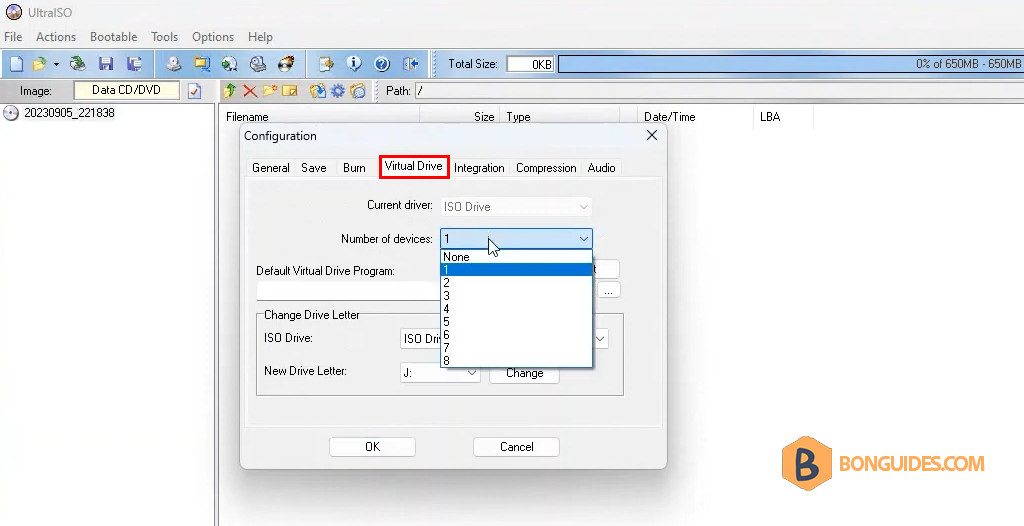Image resolution: width=1024 pixels, height=526 pixels.
Task: Choose 2 in the devices list
Action: point(516,282)
